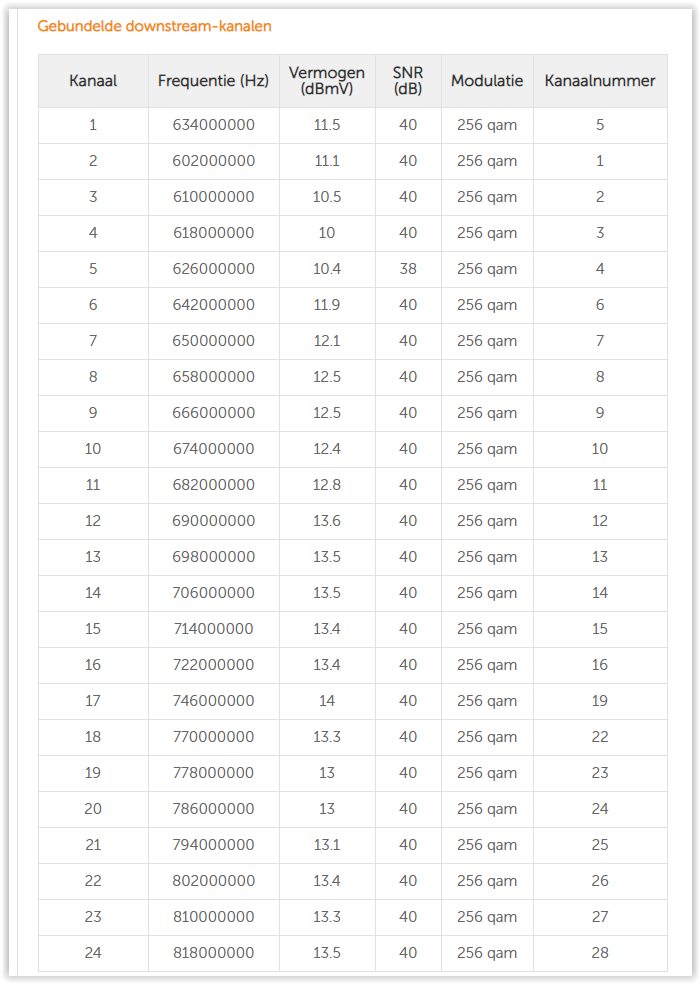Click the SNR (dB) column header
The height and width of the screenshot is (984, 700).
408,81
